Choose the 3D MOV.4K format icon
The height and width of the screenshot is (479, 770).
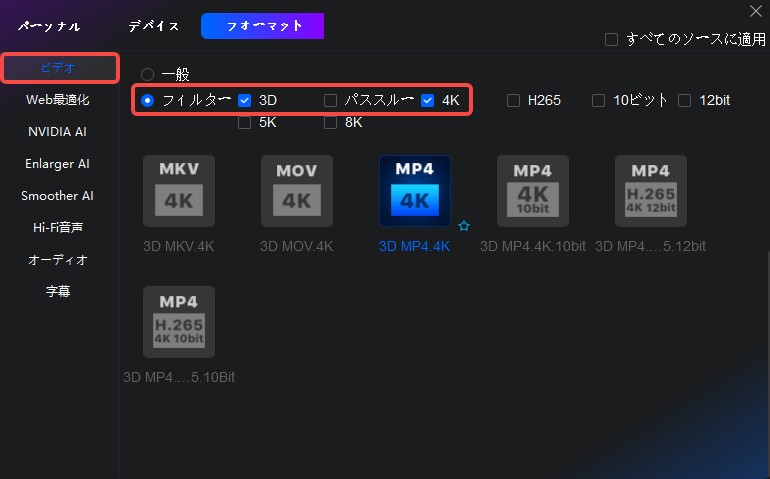(x=297, y=191)
